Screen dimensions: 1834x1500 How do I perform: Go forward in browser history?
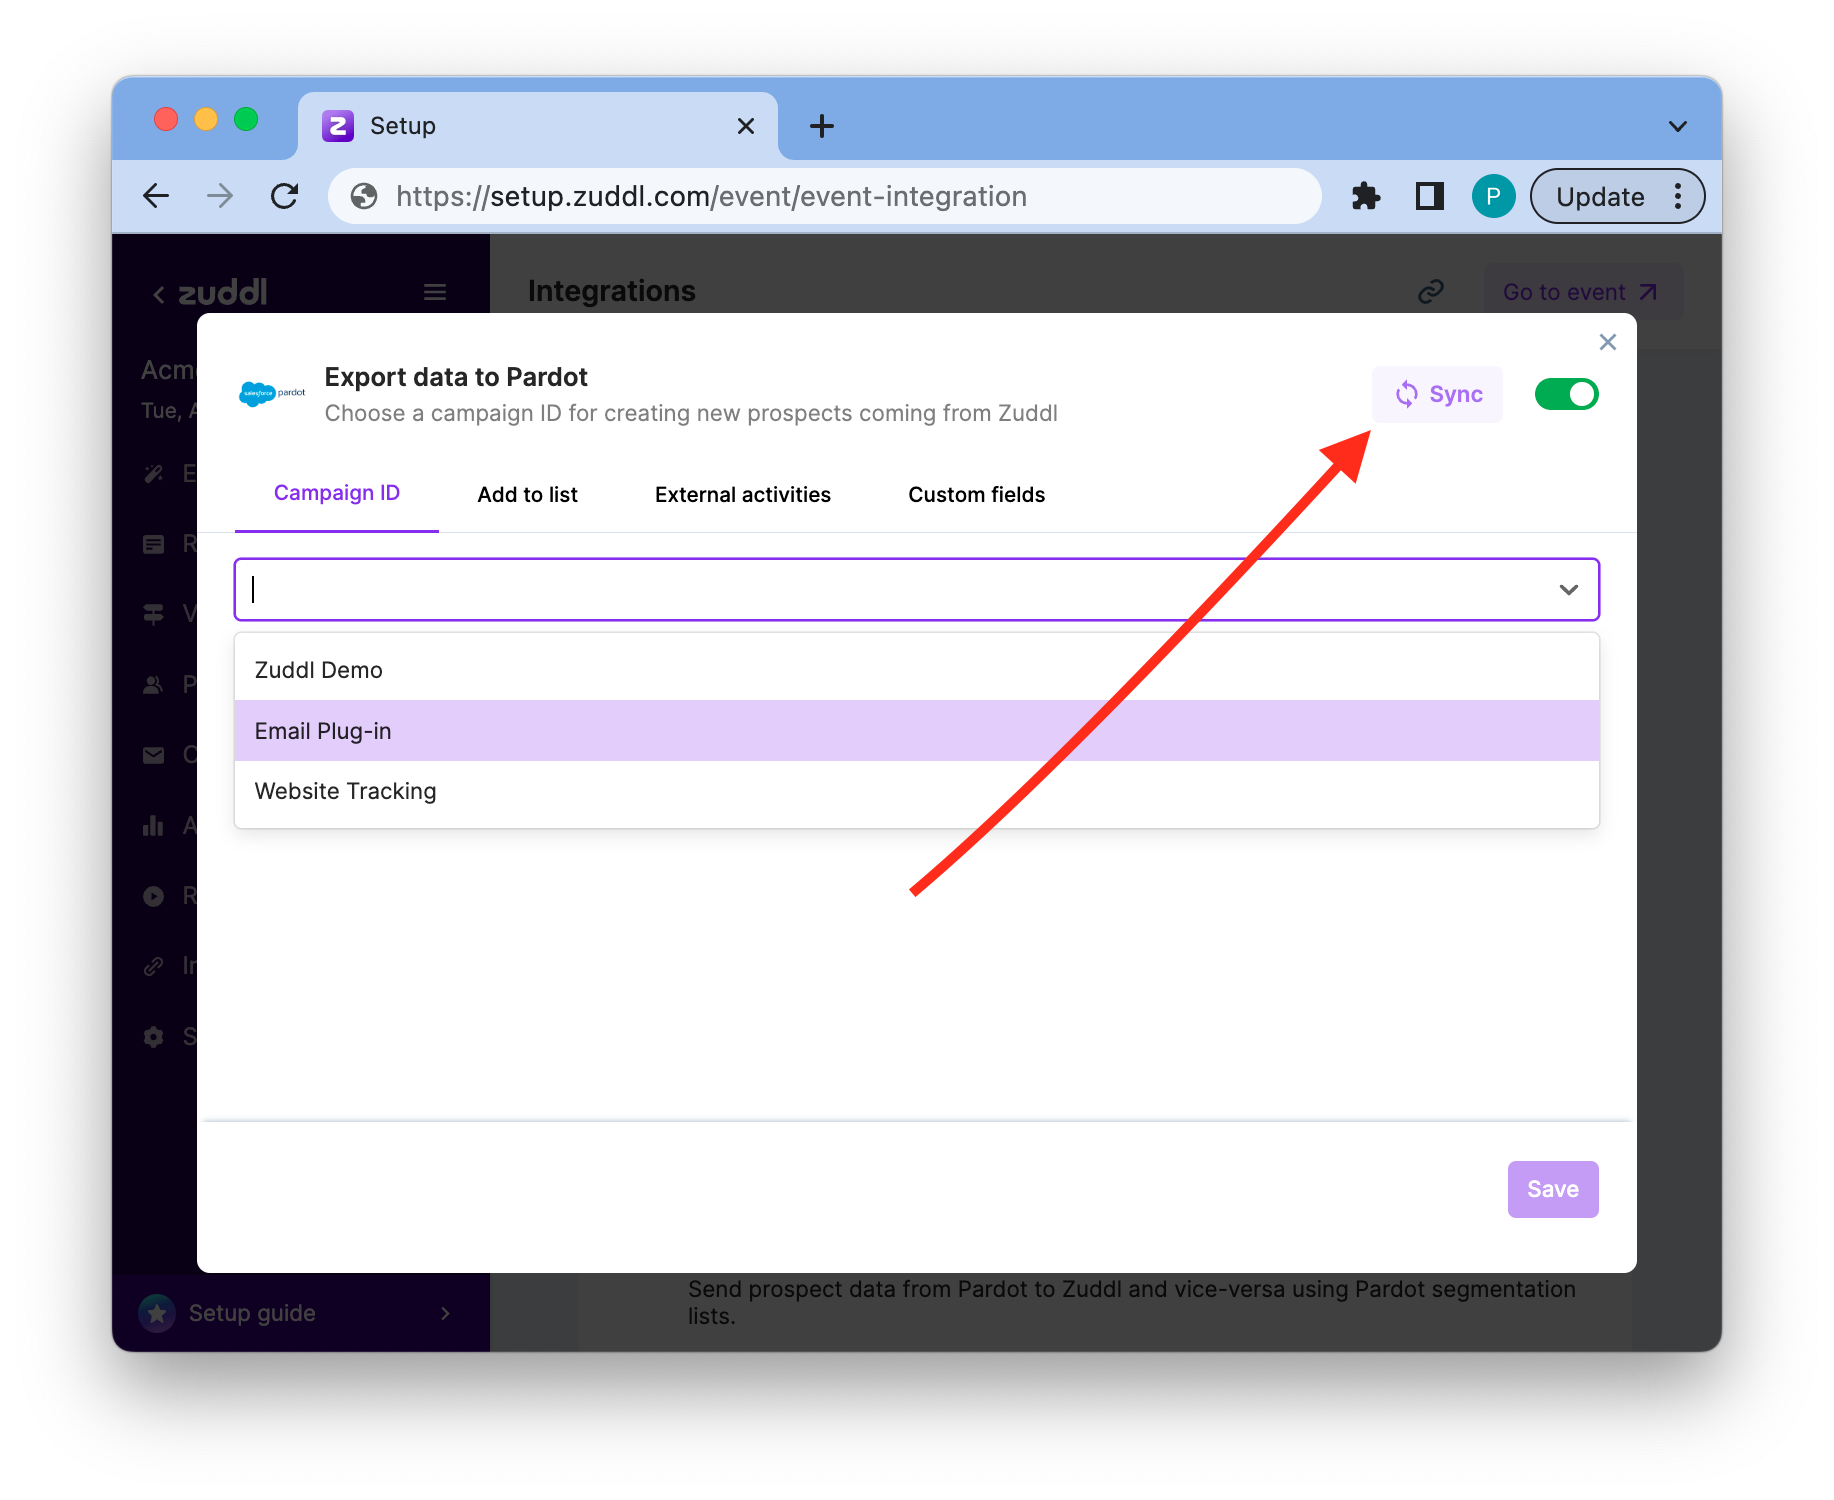click(x=220, y=196)
